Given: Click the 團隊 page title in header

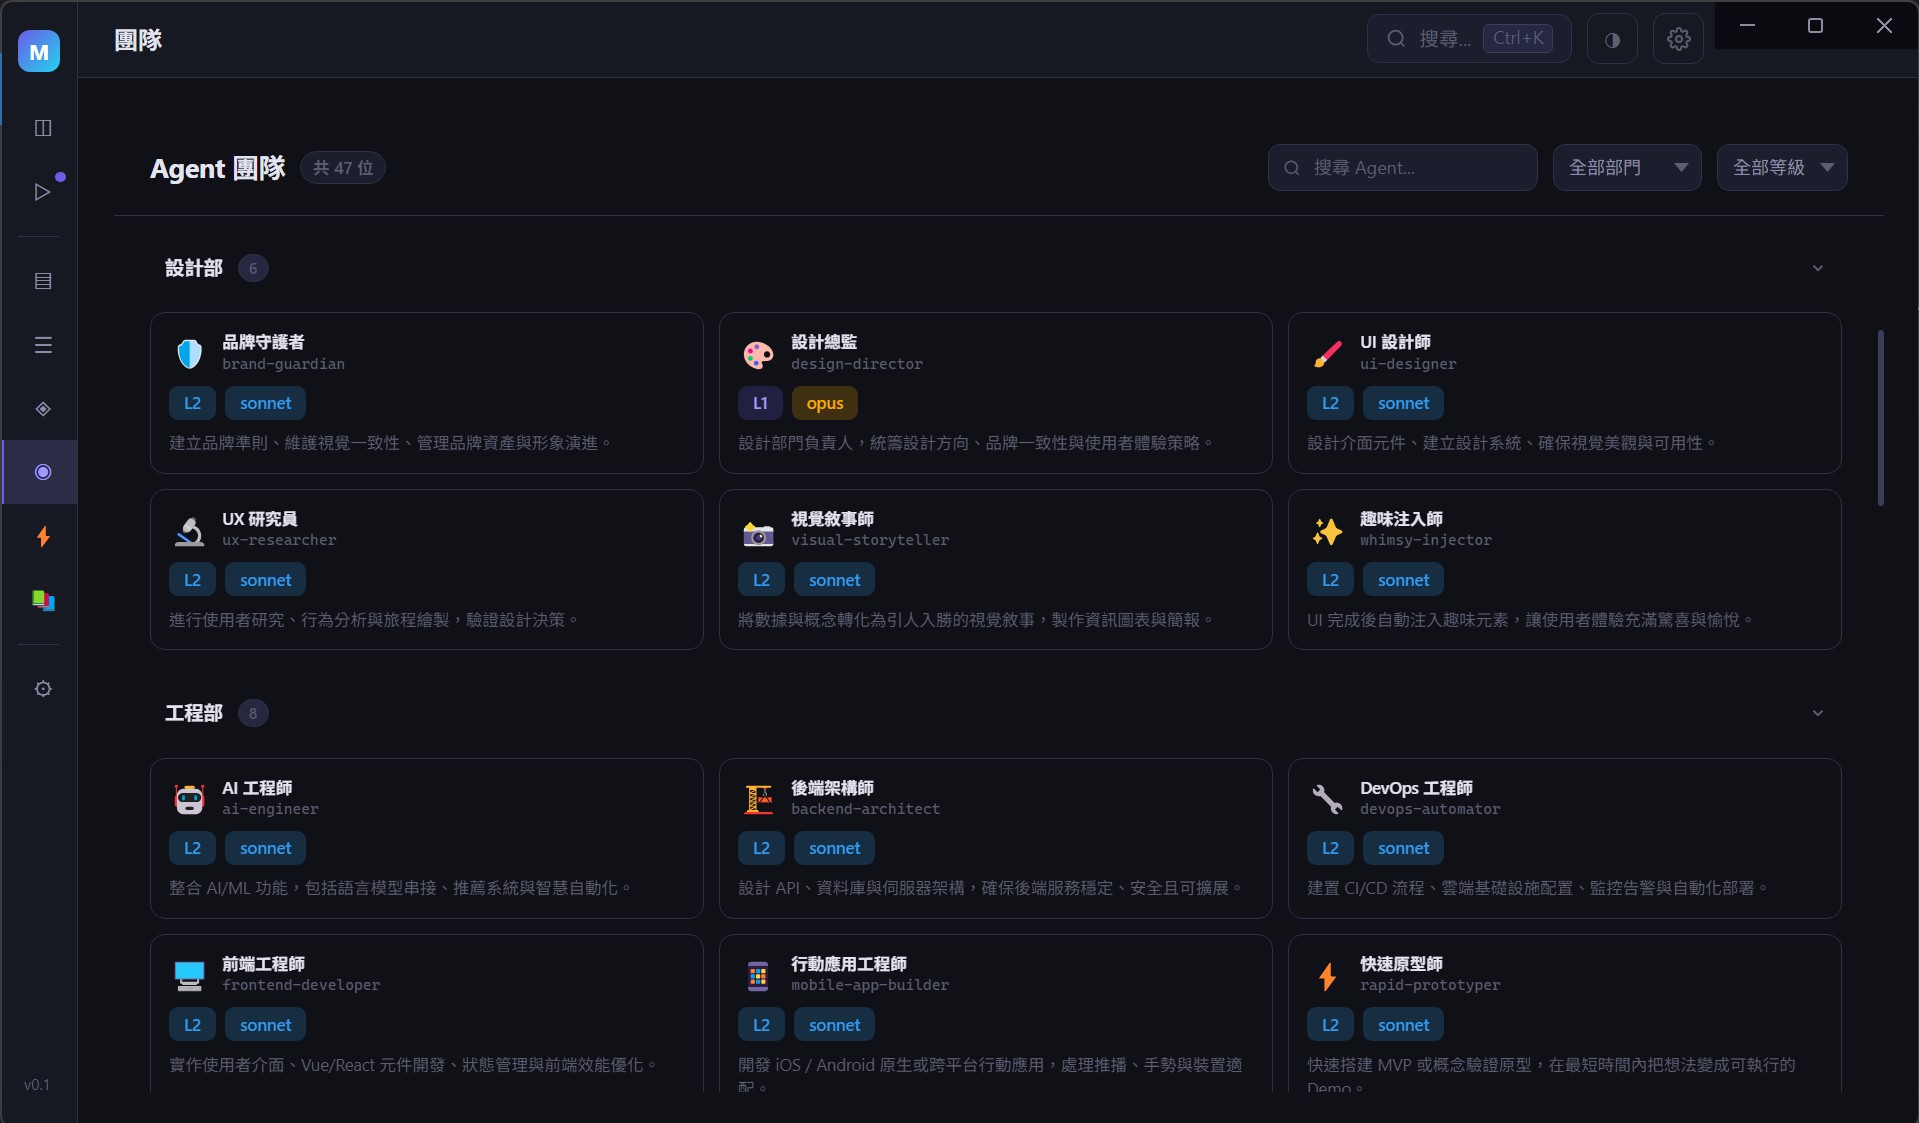Looking at the screenshot, I should point(138,40).
